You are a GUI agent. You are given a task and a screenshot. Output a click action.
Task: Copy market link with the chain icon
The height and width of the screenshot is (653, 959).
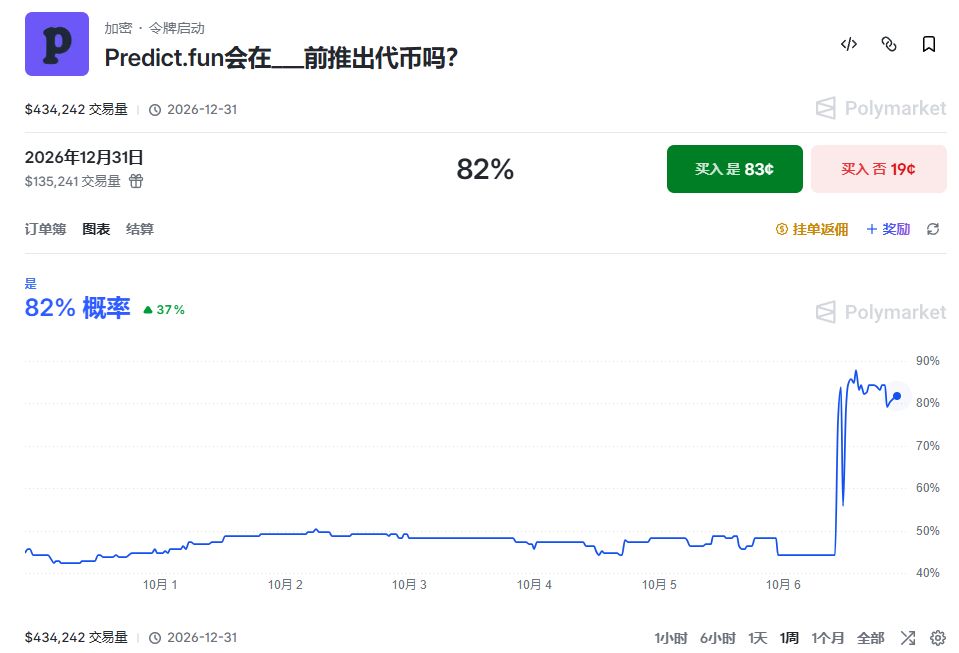click(x=889, y=44)
